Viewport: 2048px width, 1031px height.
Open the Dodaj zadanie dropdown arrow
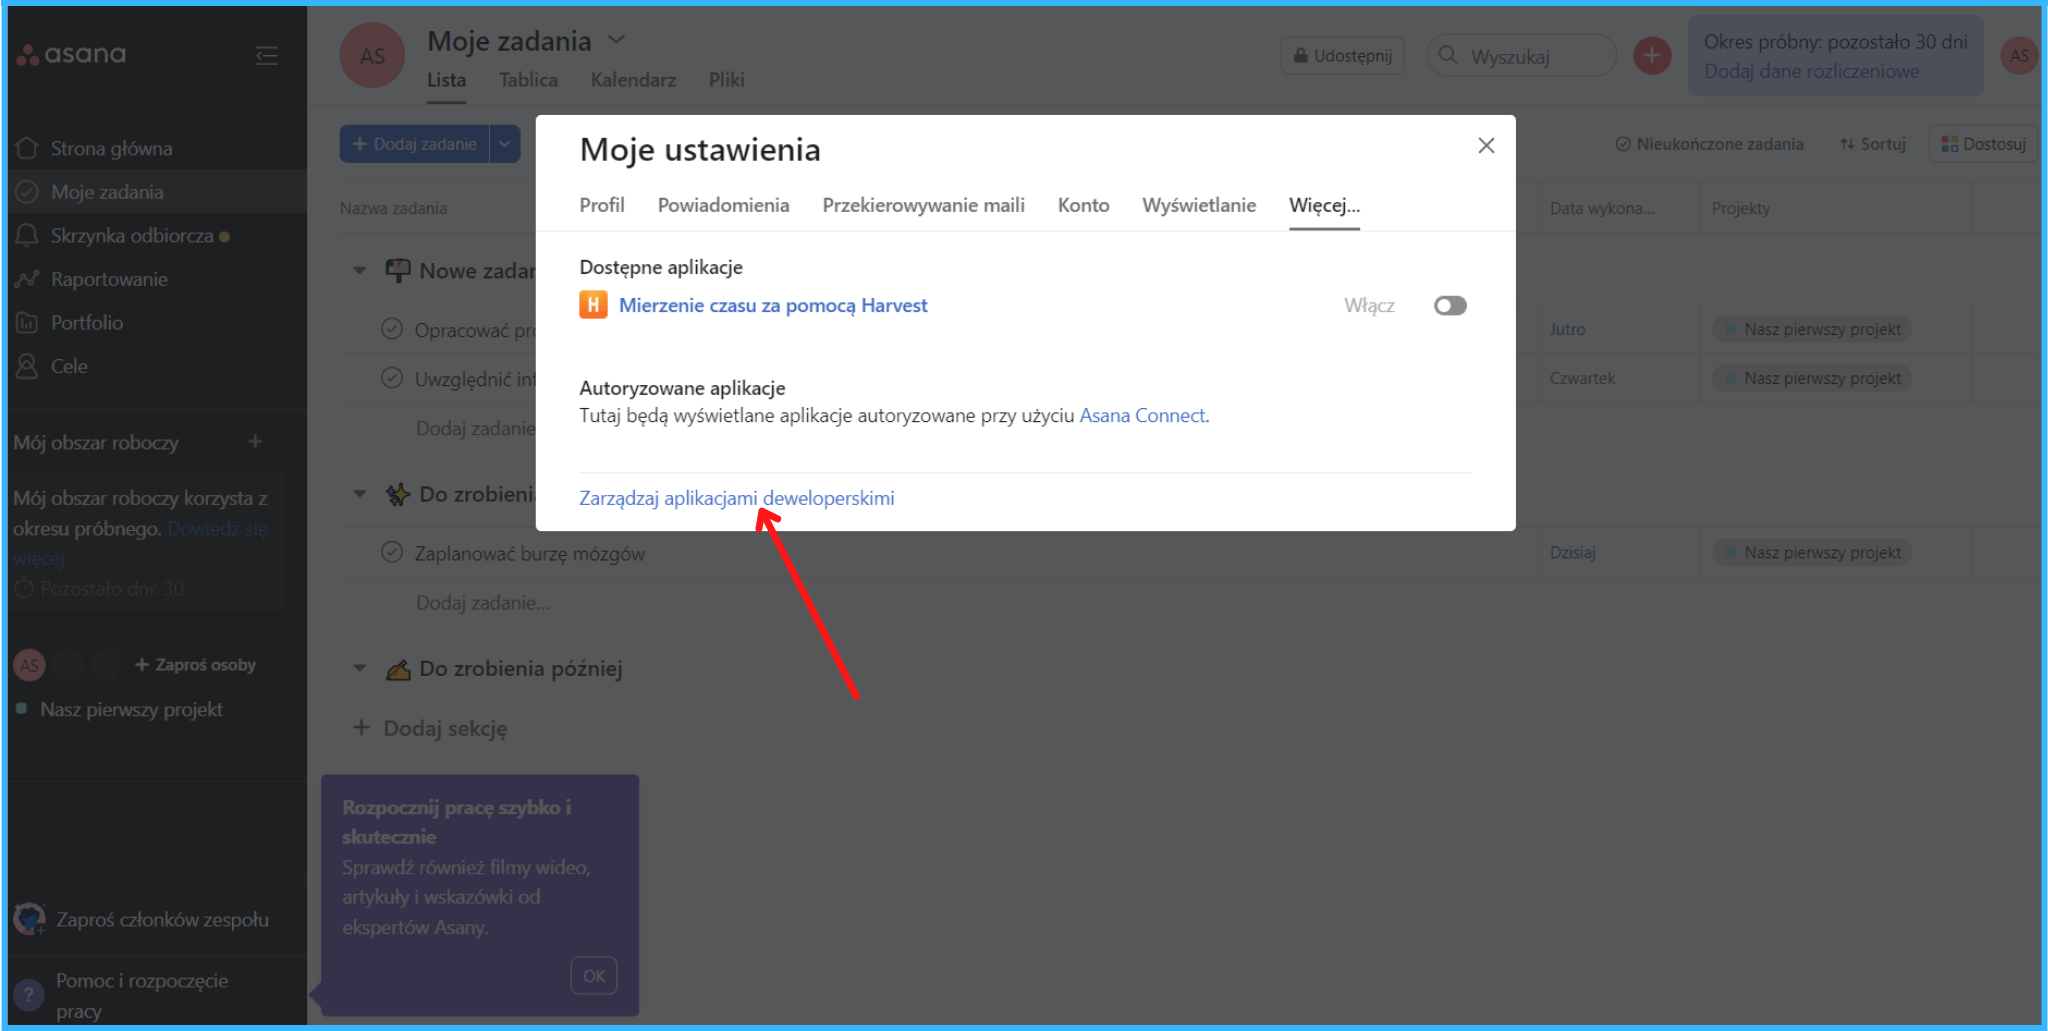(x=505, y=144)
